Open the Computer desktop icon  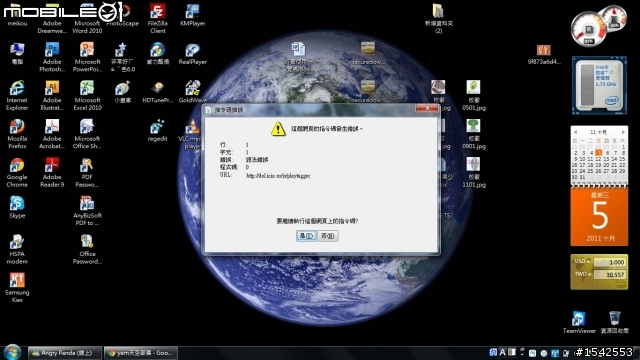coord(17,54)
